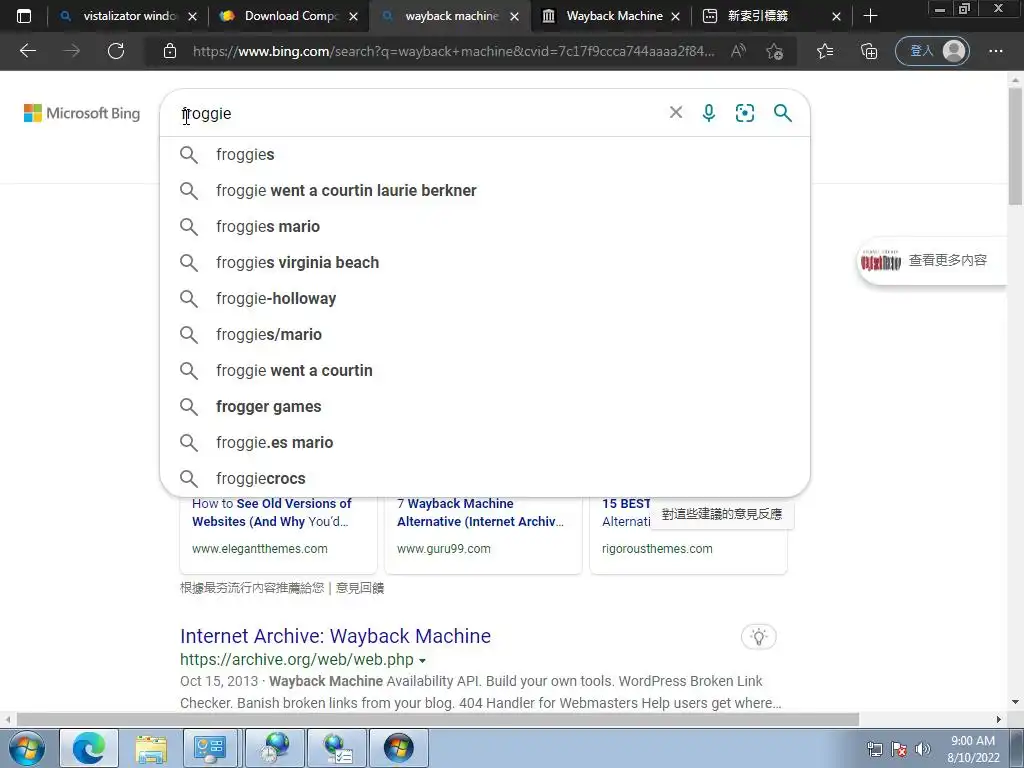
Task: Click the vertical scrollbar thumb
Action: click(x=1015, y=146)
